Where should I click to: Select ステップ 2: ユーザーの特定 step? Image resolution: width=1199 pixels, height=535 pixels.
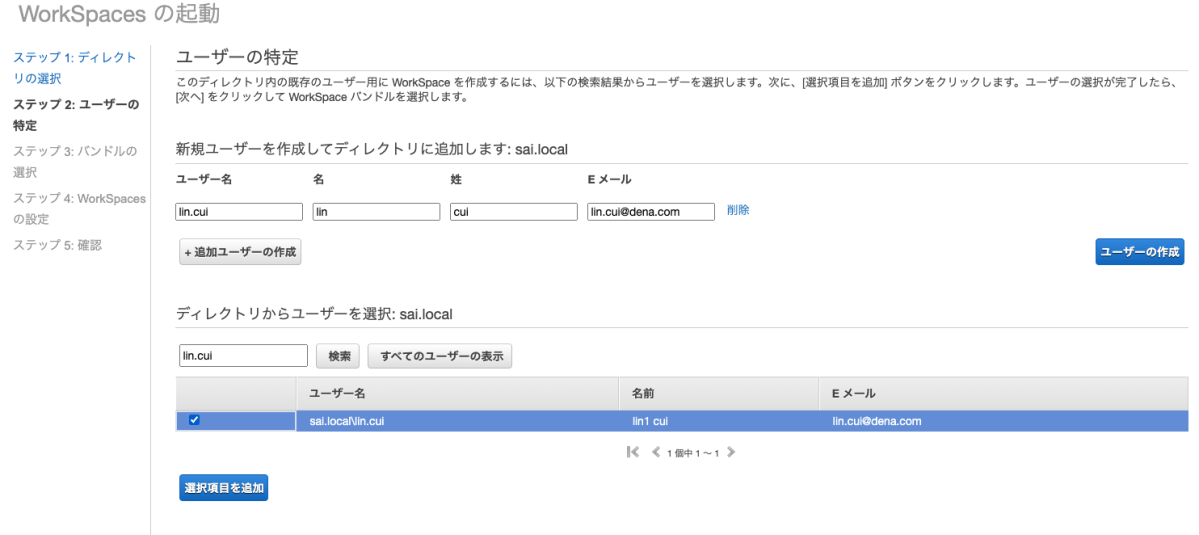[76, 115]
